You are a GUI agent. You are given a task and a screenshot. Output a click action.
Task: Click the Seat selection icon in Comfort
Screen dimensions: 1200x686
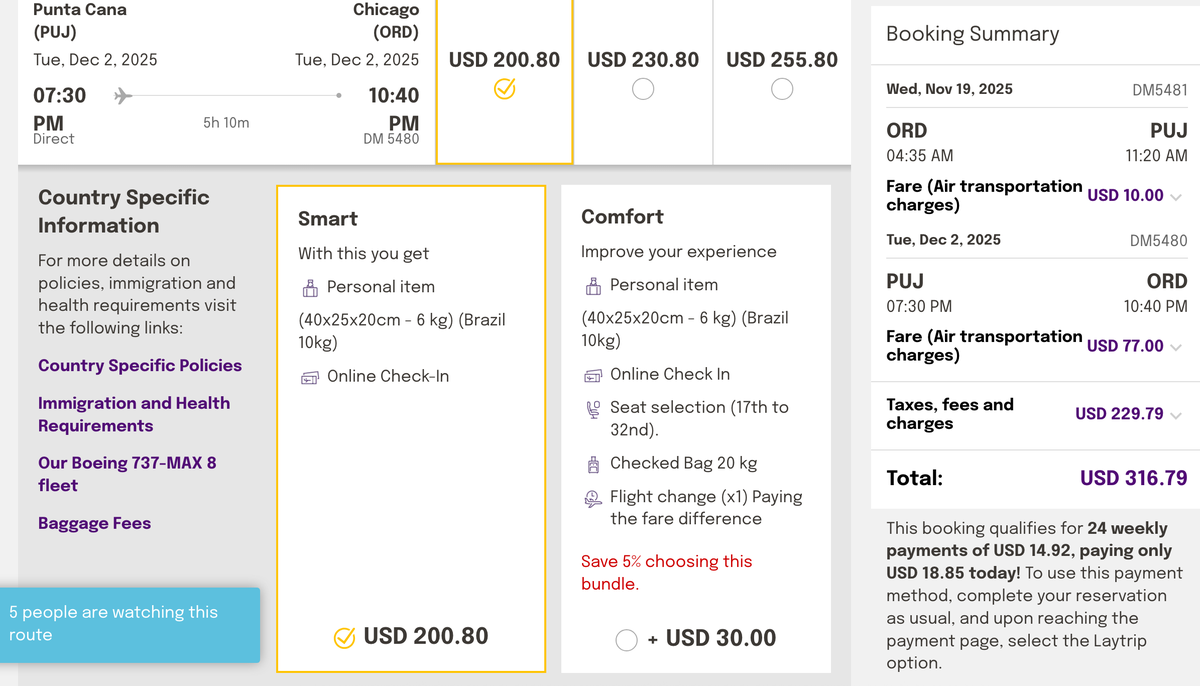(x=593, y=409)
